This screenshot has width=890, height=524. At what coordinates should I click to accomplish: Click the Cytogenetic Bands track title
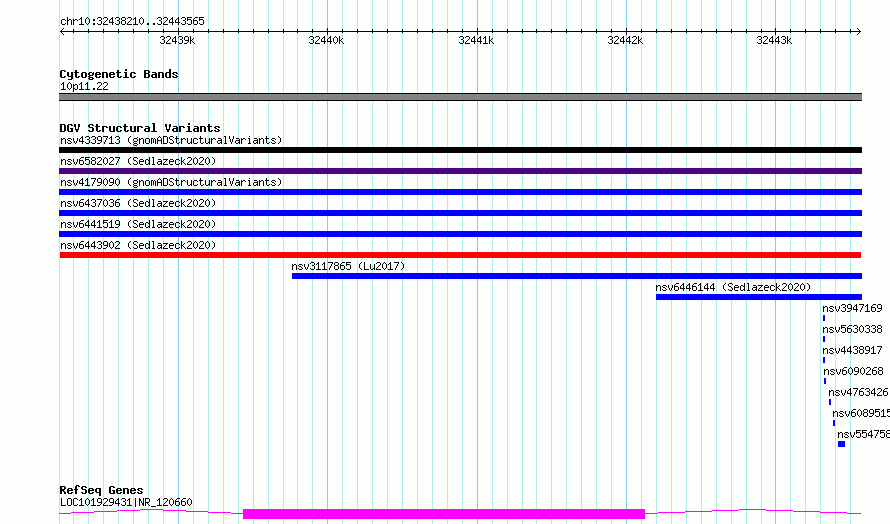point(119,74)
